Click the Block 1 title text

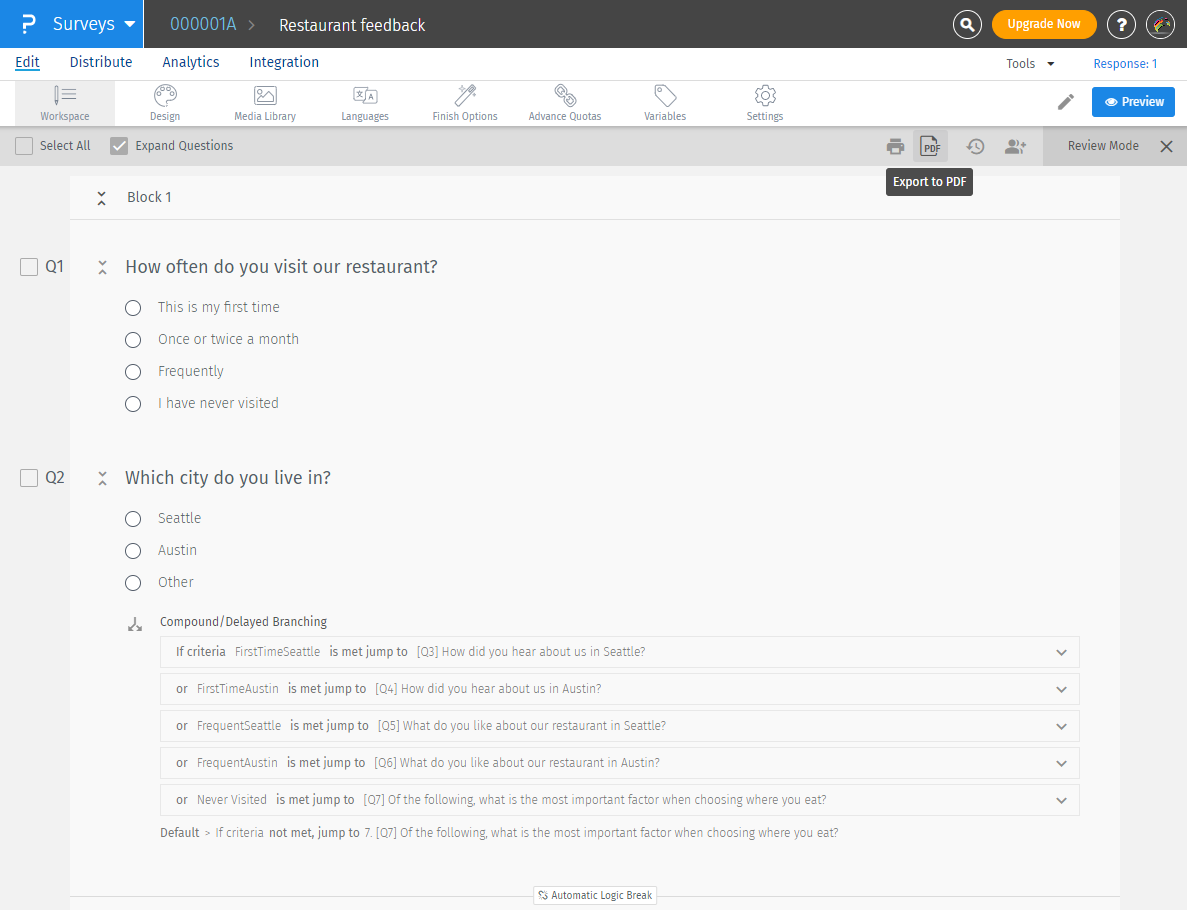tap(149, 198)
